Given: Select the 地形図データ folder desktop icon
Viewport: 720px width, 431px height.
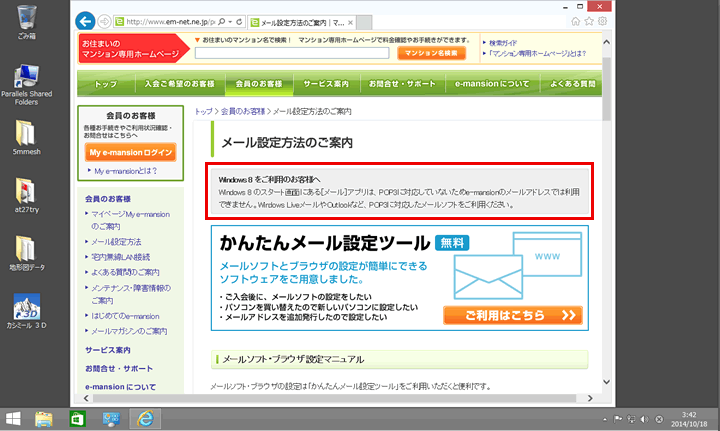Looking at the screenshot, I should click(x=26, y=253).
